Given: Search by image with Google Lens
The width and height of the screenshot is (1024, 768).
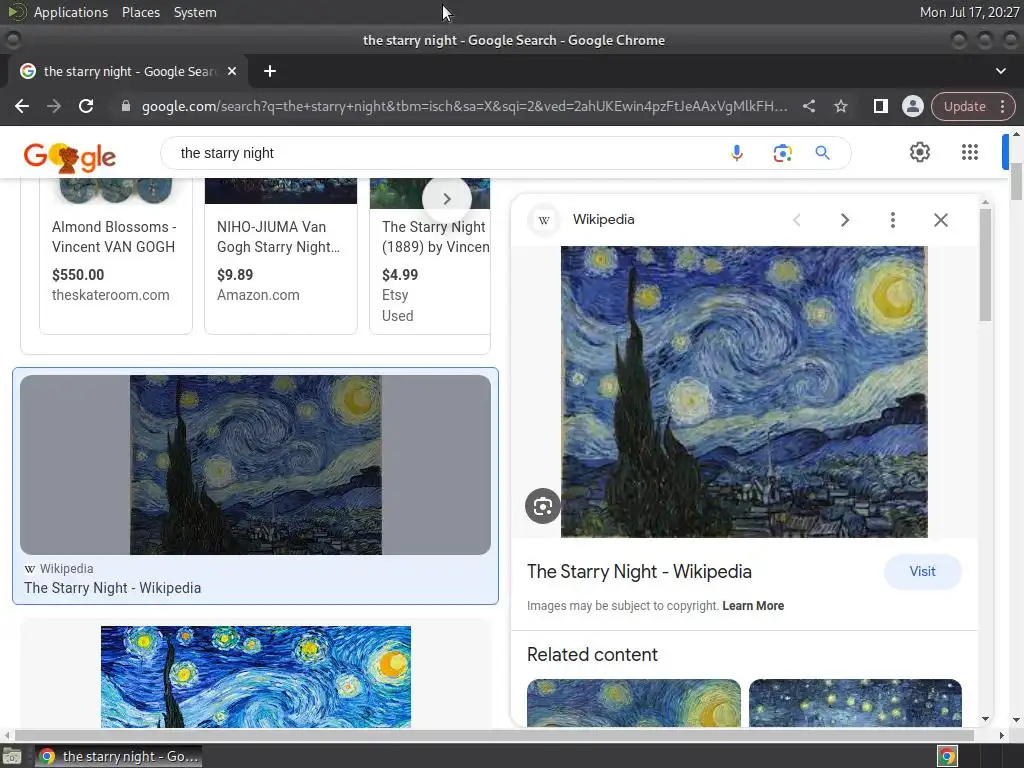Looking at the screenshot, I should tap(782, 153).
